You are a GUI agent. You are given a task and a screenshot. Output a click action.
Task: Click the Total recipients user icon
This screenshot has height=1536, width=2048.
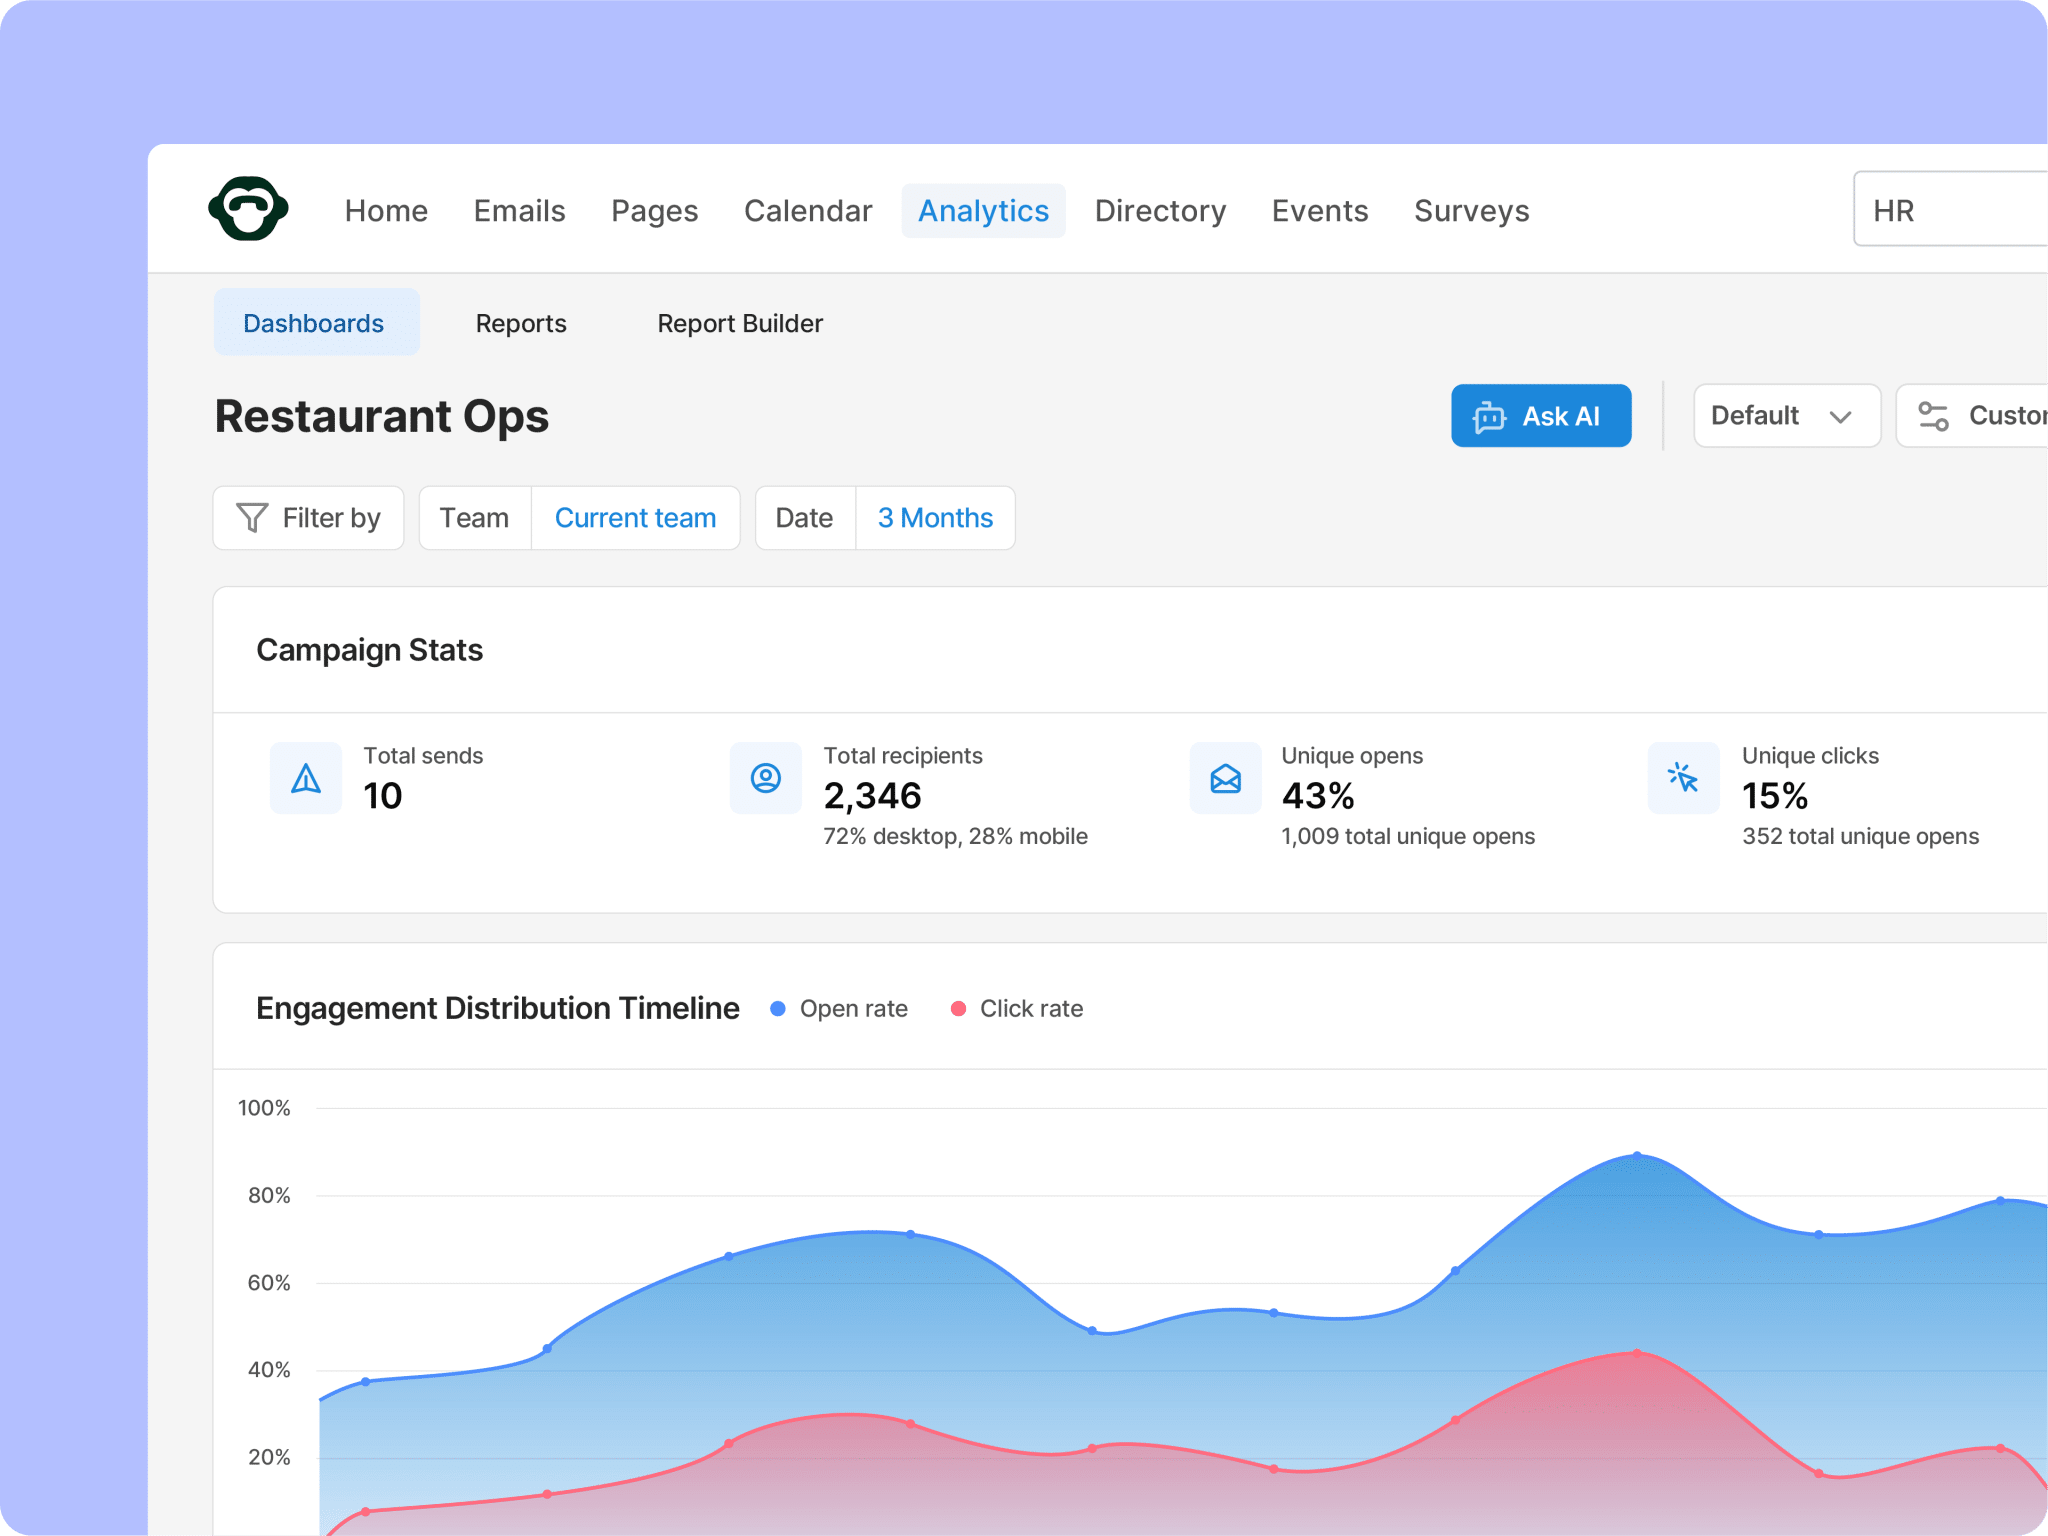(x=766, y=778)
